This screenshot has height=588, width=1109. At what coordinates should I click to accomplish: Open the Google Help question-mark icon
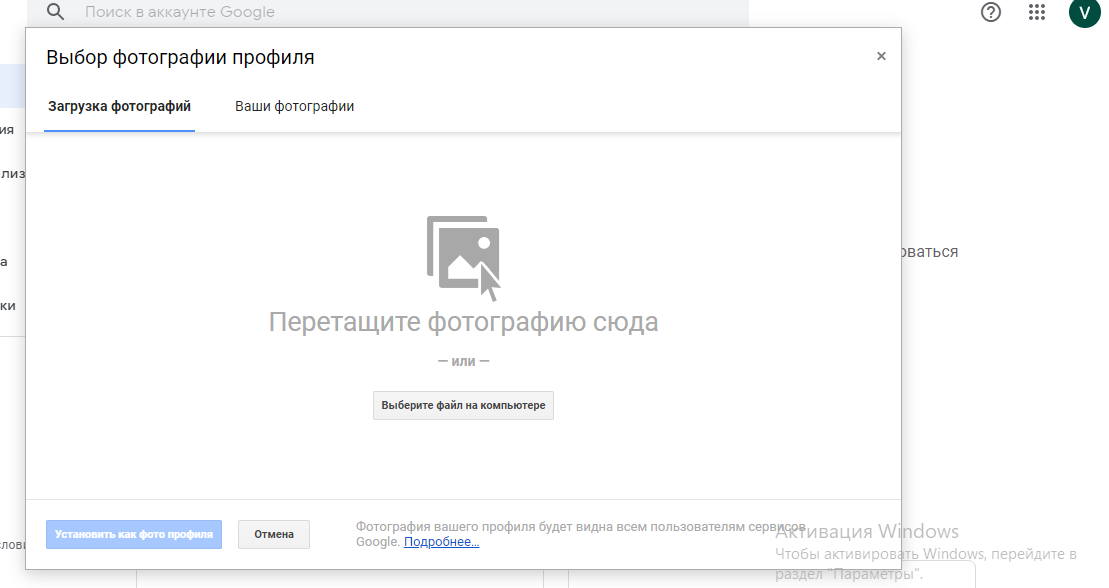coord(991,12)
